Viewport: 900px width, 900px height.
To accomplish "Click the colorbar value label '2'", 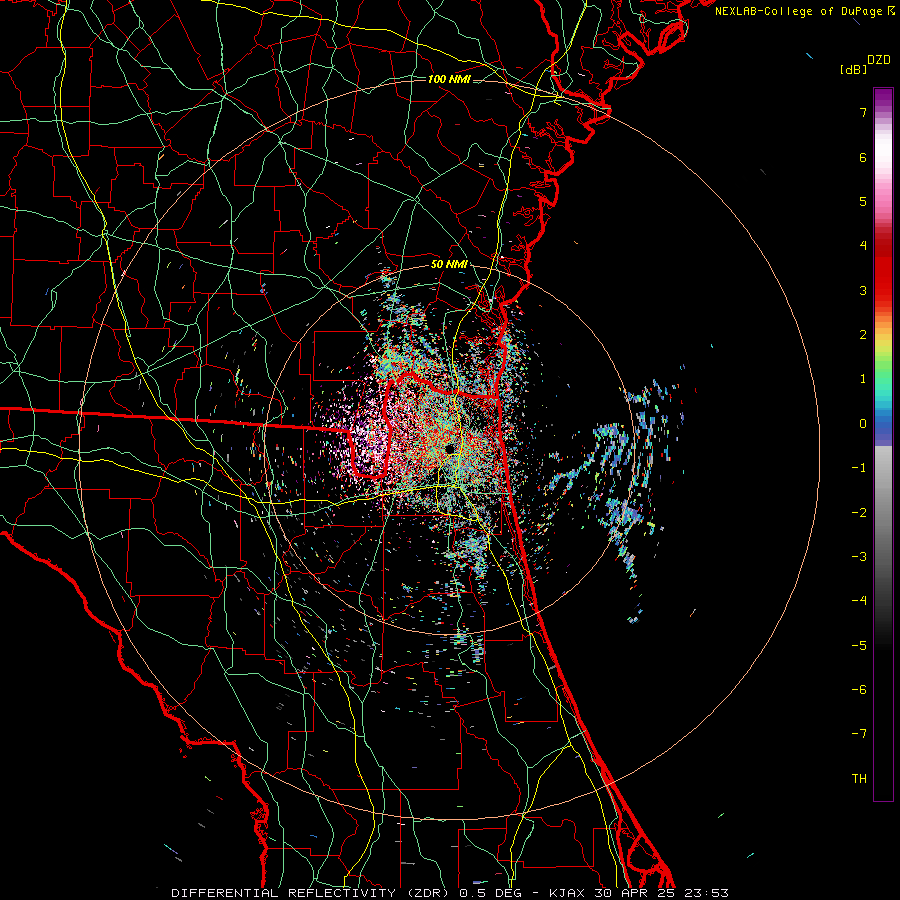I will point(863,335).
